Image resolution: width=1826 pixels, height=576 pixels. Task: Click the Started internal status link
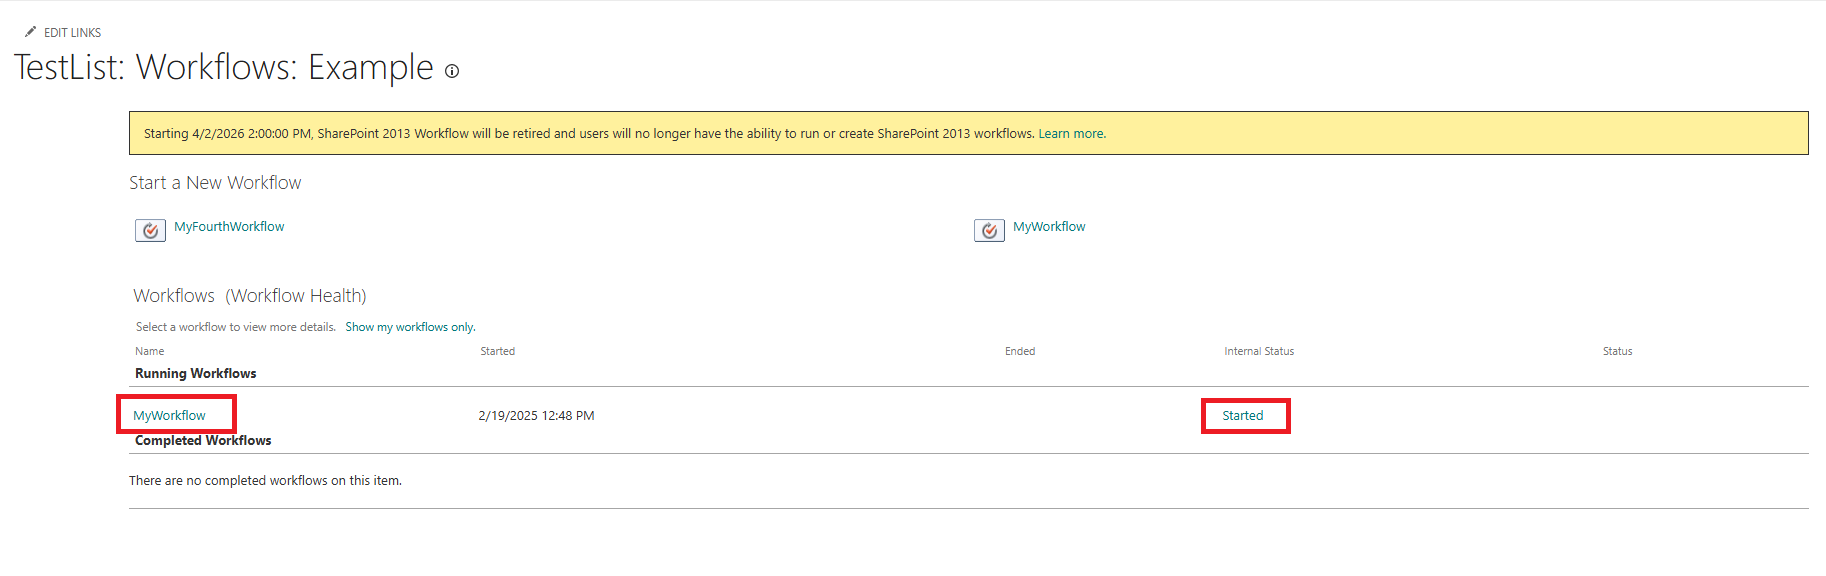[1242, 416]
